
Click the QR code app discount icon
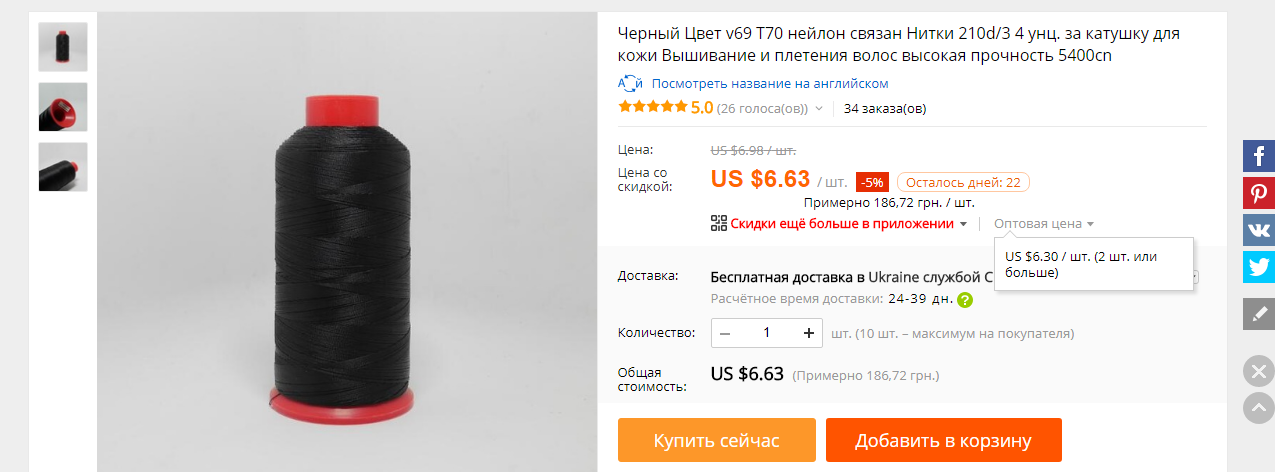[x=719, y=223]
